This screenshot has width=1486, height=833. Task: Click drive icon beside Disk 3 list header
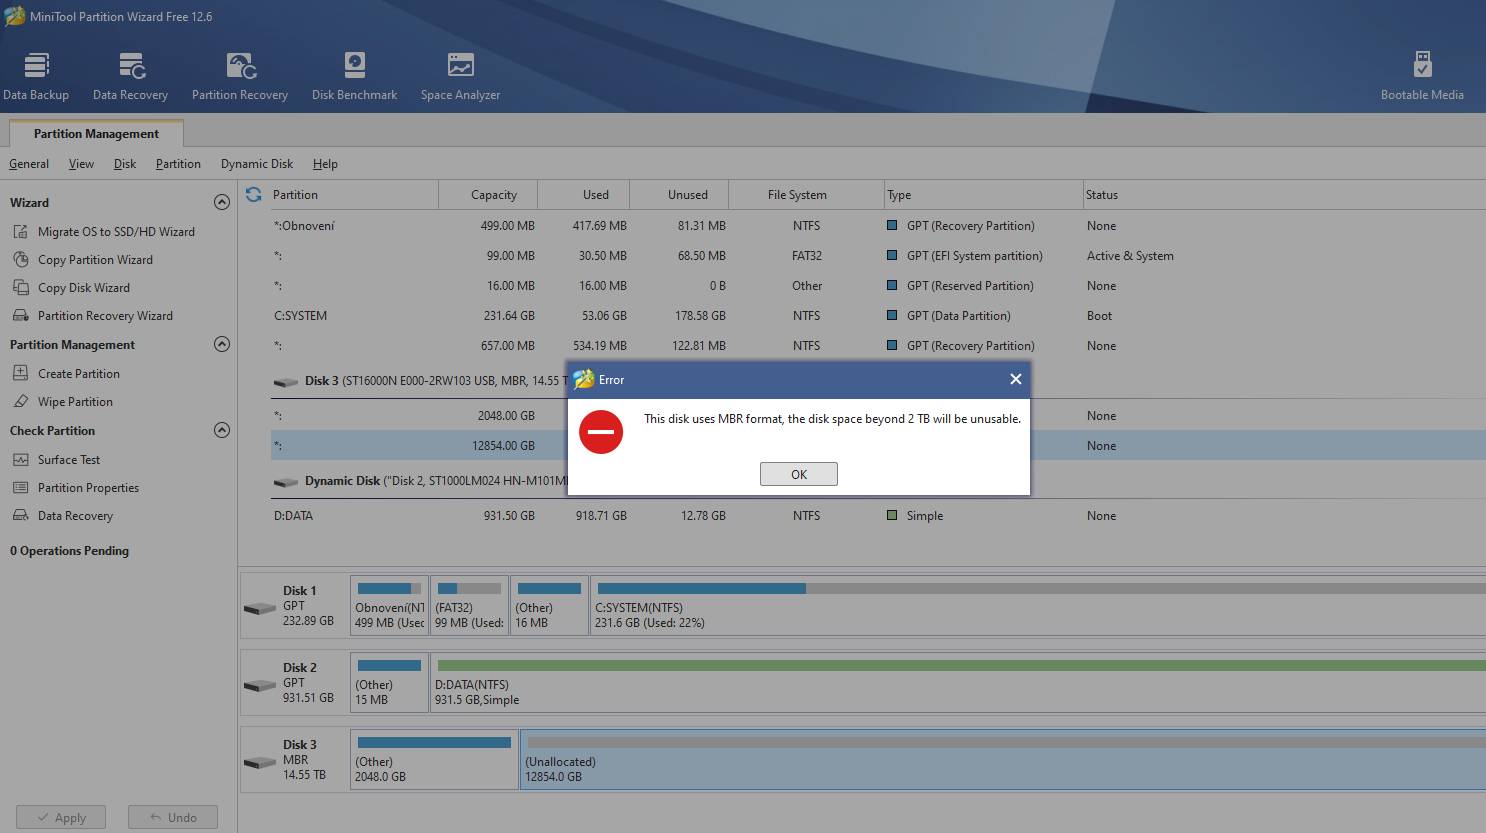coord(286,382)
